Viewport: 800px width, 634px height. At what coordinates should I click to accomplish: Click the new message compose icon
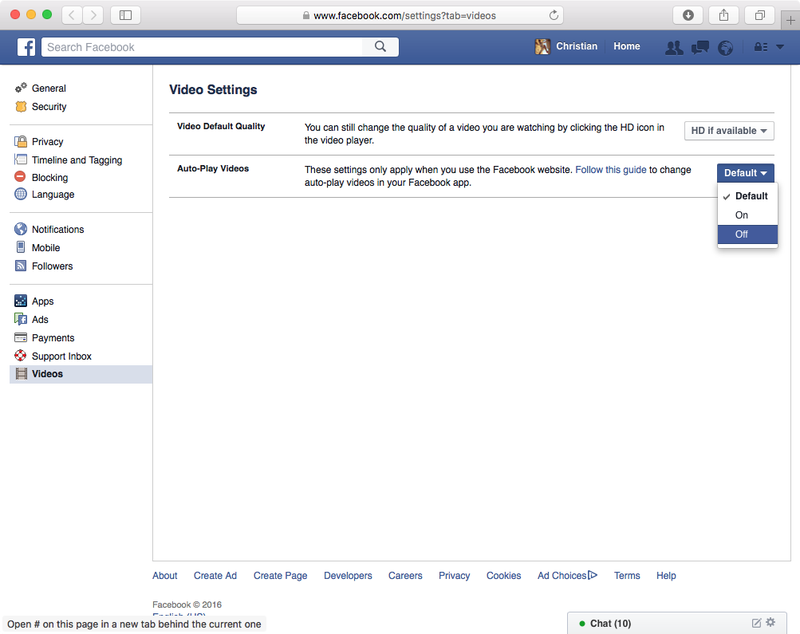pos(757,623)
